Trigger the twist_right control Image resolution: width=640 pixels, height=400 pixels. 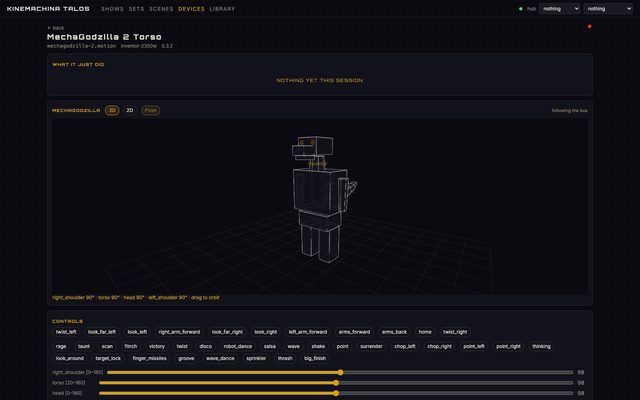pos(455,332)
